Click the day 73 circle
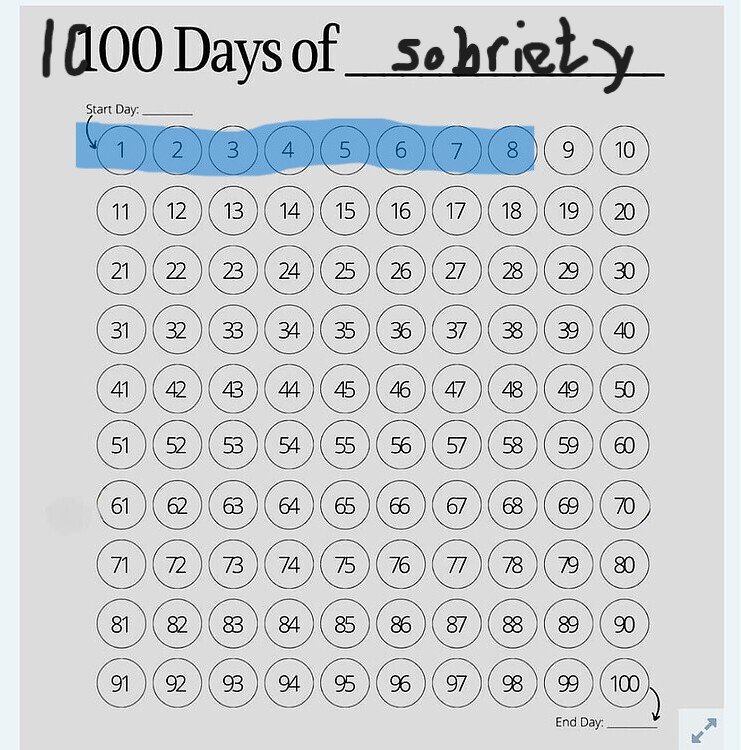 coord(233,566)
